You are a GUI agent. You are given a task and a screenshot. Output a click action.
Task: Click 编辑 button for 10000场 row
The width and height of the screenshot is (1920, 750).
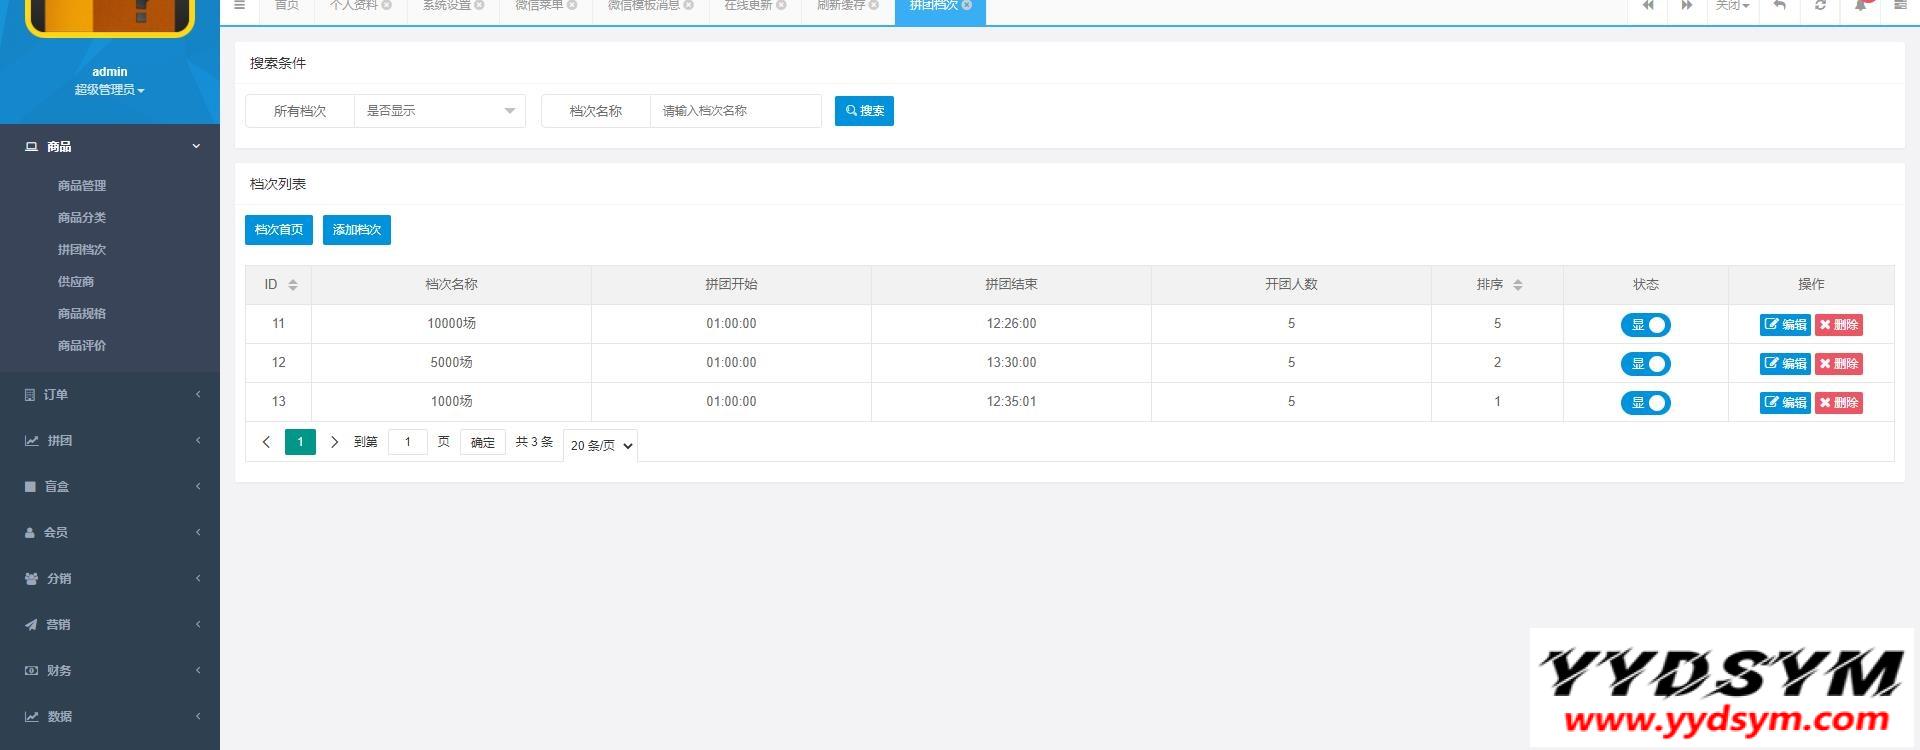pyautogui.click(x=1785, y=325)
